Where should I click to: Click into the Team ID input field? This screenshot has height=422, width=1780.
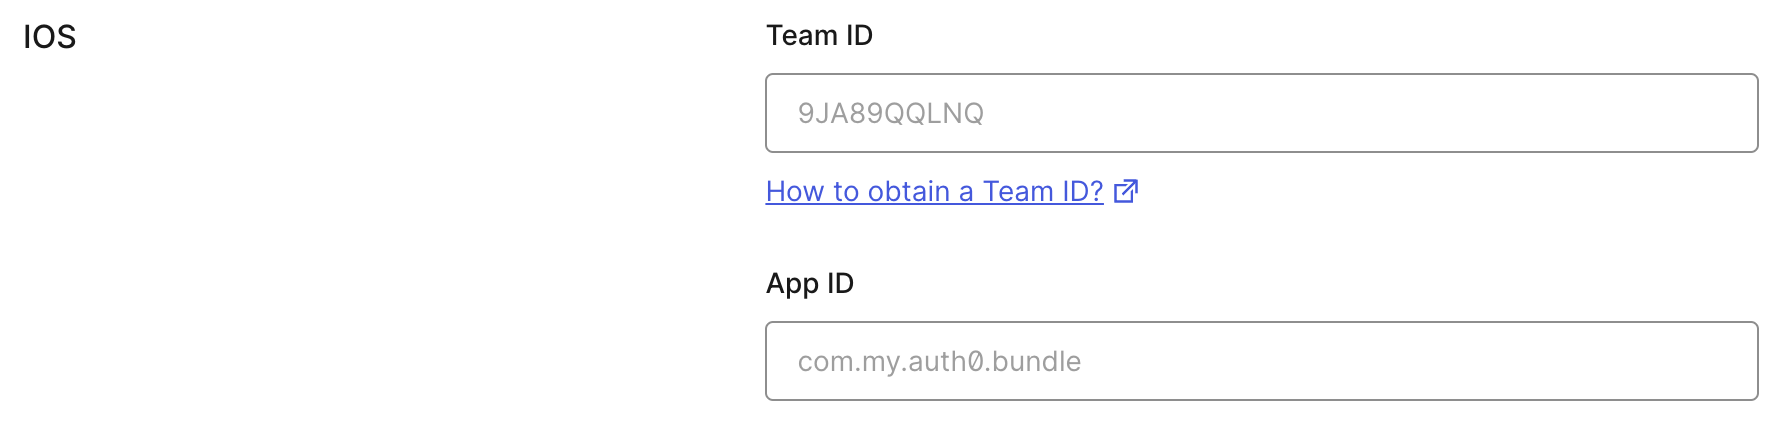tap(1261, 113)
